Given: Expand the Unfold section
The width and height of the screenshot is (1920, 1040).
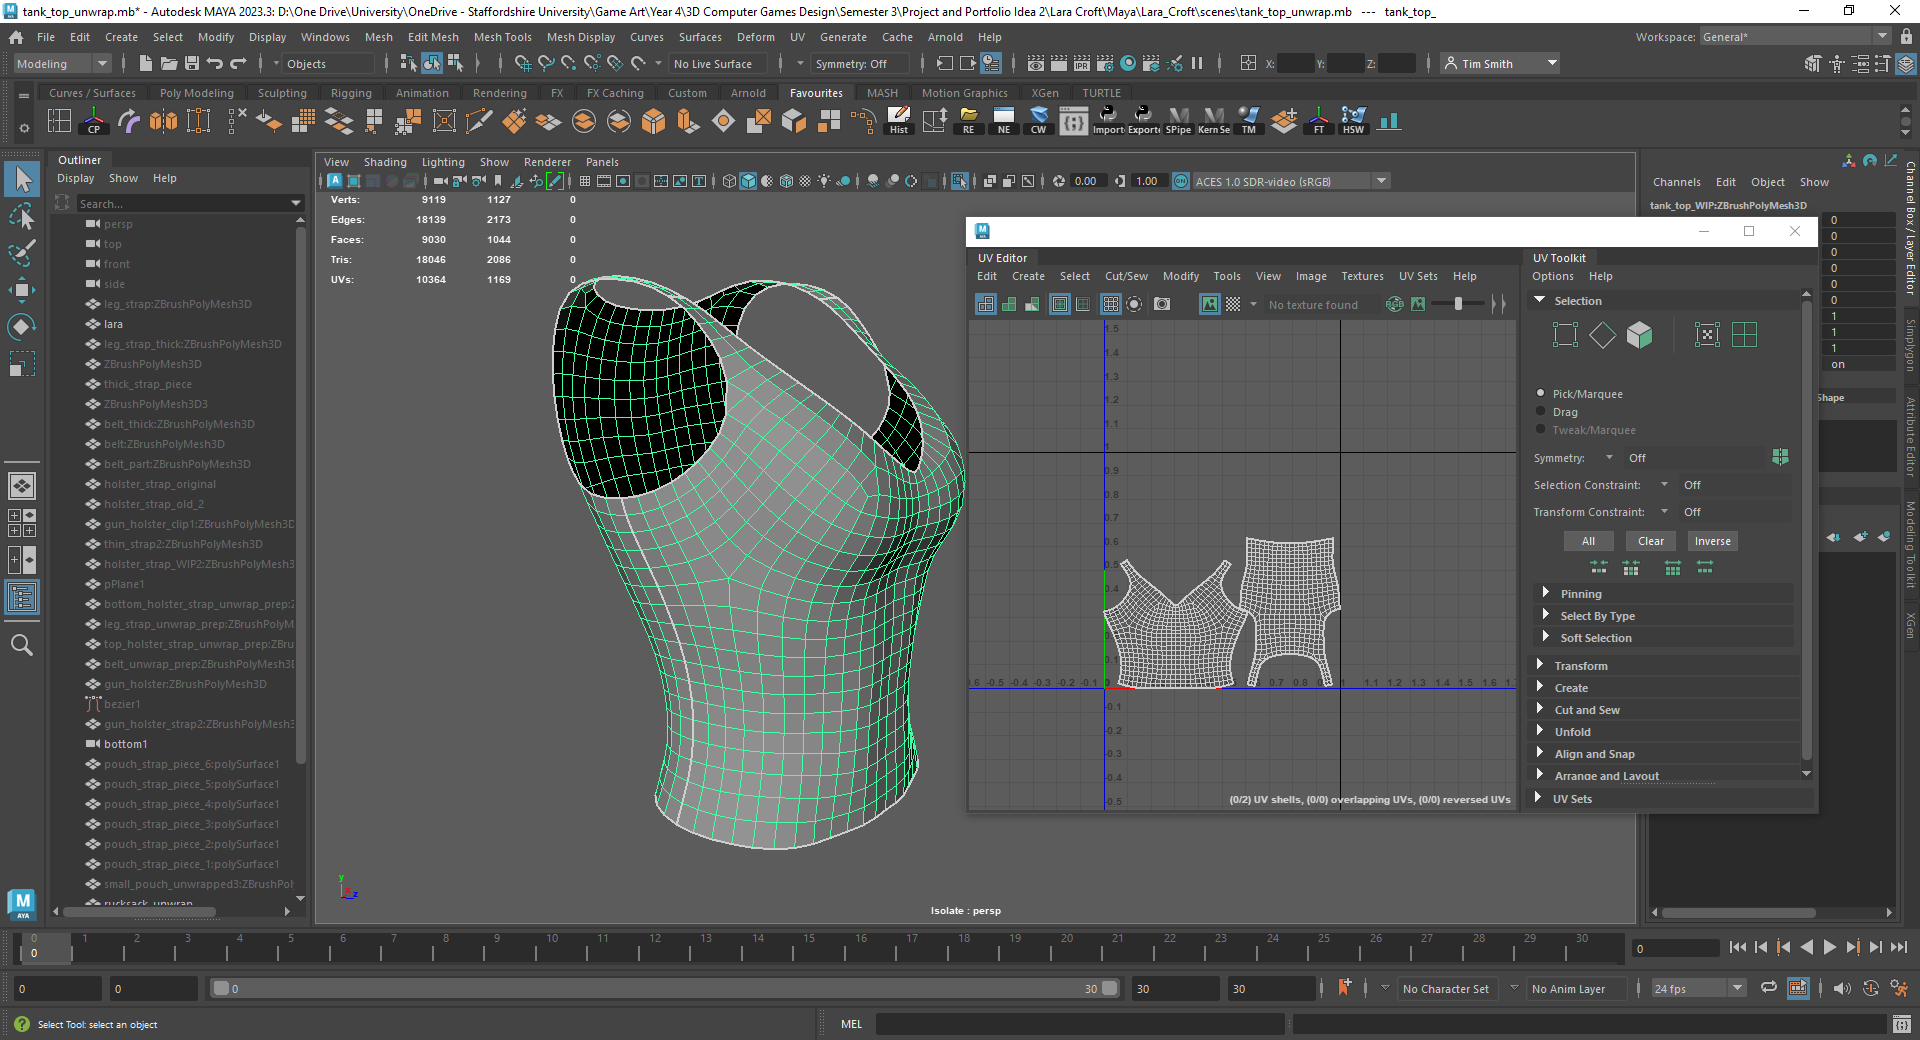Looking at the screenshot, I should click(x=1540, y=731).
